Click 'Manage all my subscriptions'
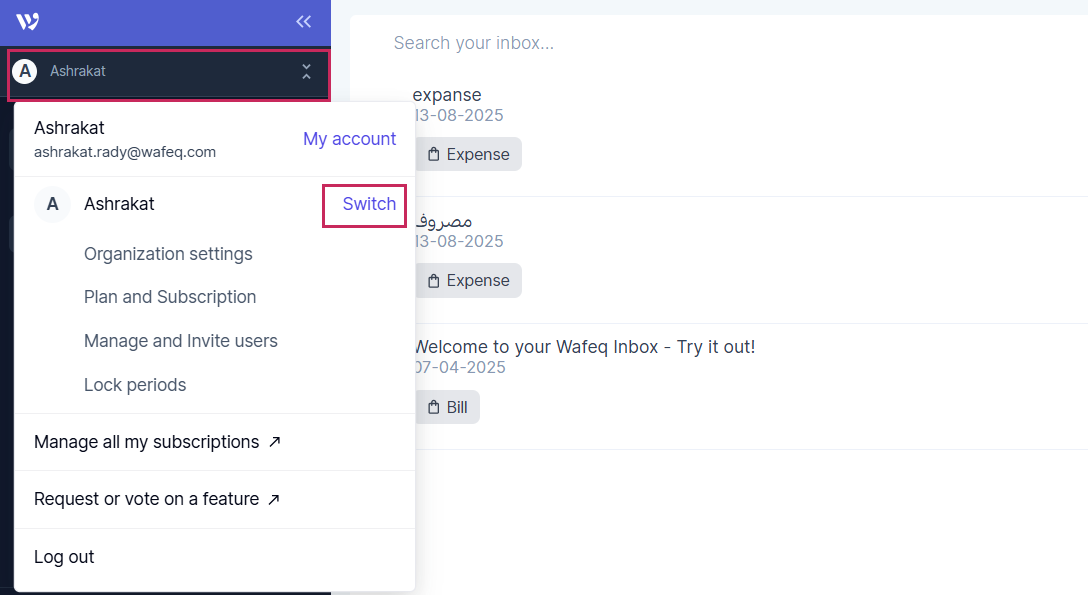 click(x=143, y=441)
